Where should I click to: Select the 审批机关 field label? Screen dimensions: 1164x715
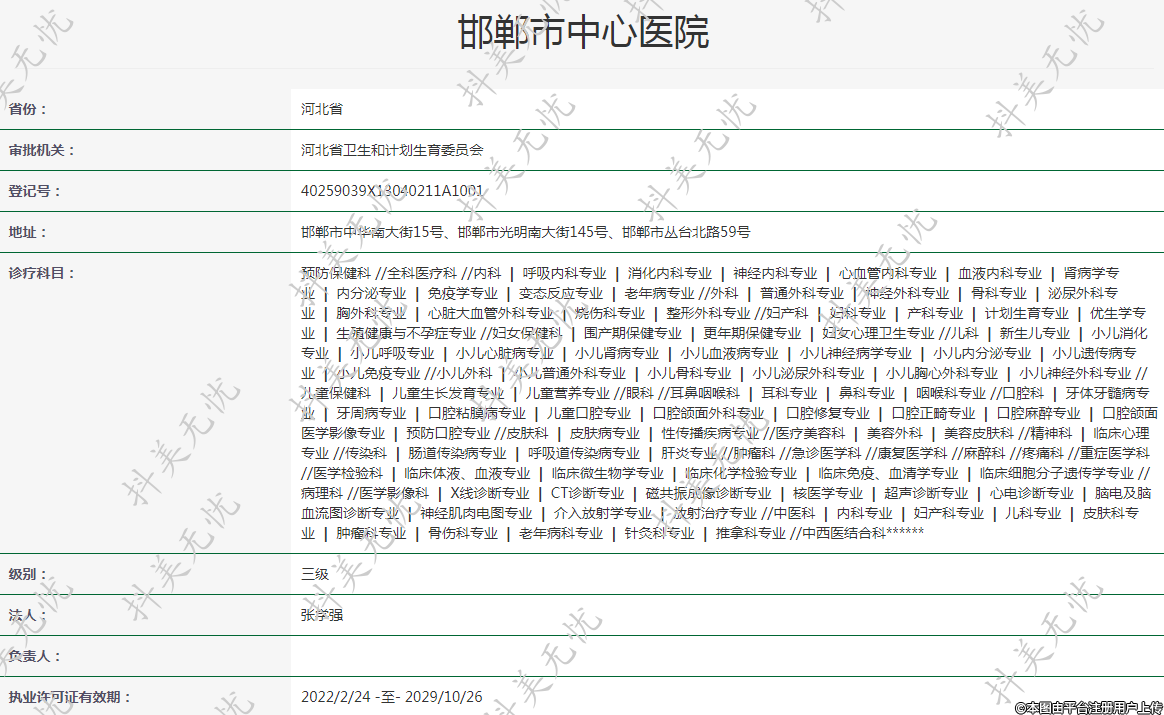coord(42,150)
